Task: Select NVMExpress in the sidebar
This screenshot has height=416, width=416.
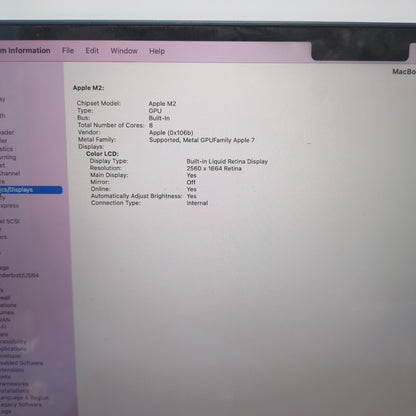Action: tap(9, 206)
